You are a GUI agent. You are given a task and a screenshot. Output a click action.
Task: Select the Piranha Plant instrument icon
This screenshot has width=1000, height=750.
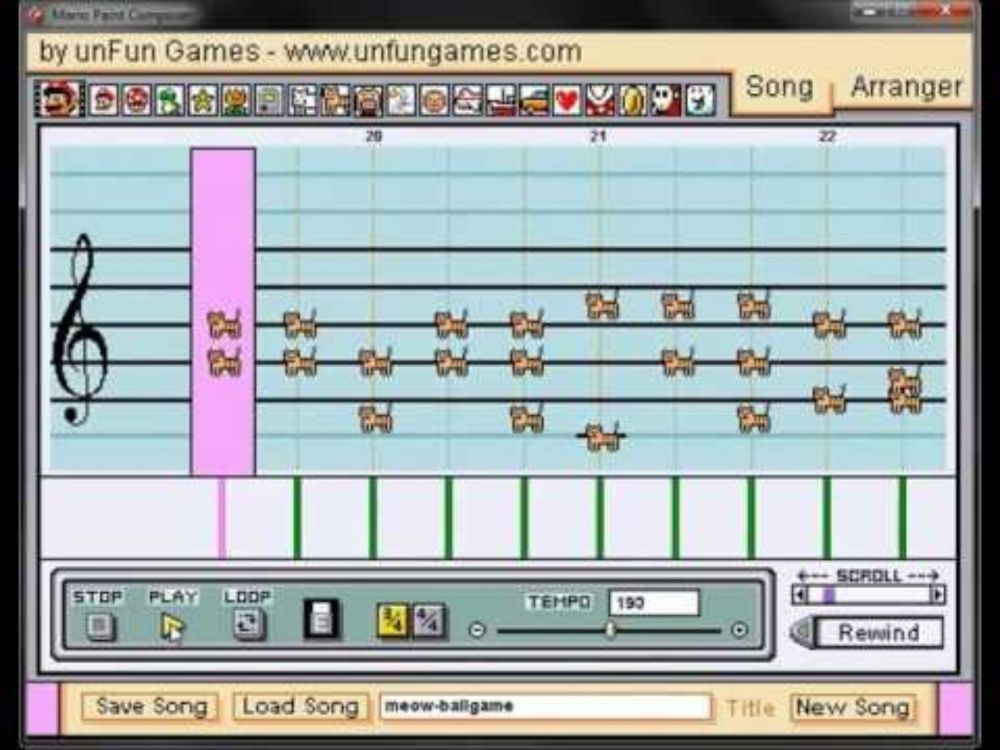pyautogui.click(x=600, y=101)
